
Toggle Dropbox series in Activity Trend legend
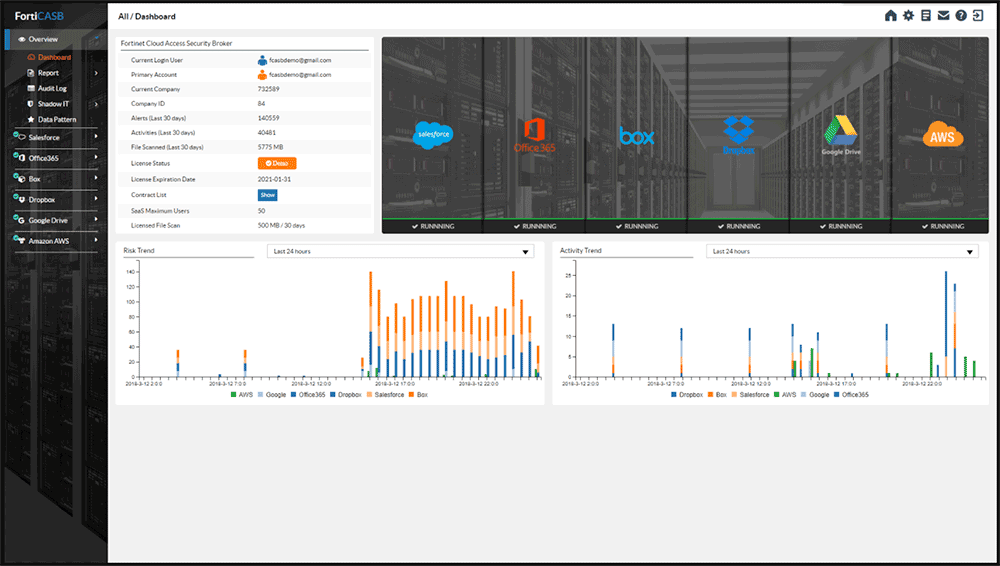tap(690, 395)
